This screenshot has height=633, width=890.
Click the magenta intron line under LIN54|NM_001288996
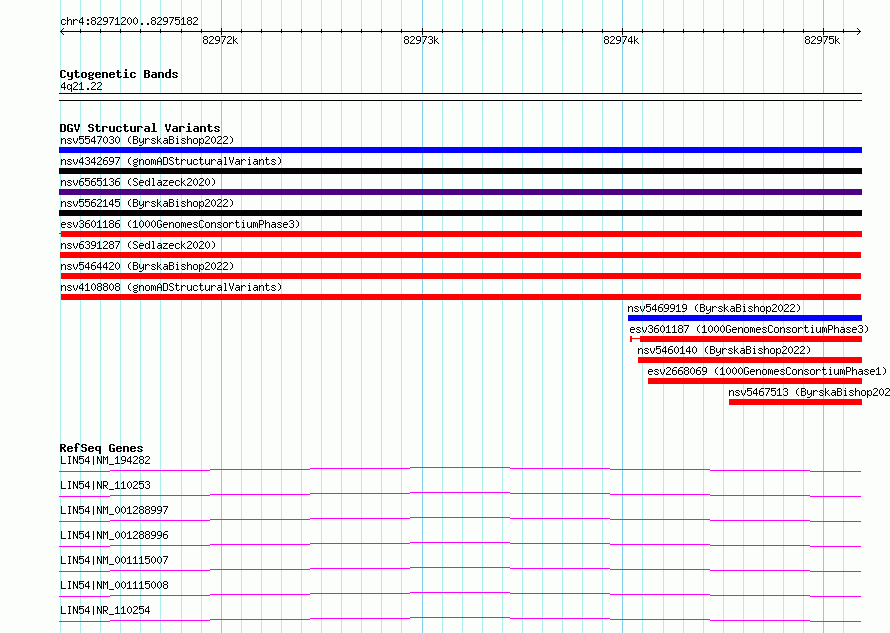point(460,544)
